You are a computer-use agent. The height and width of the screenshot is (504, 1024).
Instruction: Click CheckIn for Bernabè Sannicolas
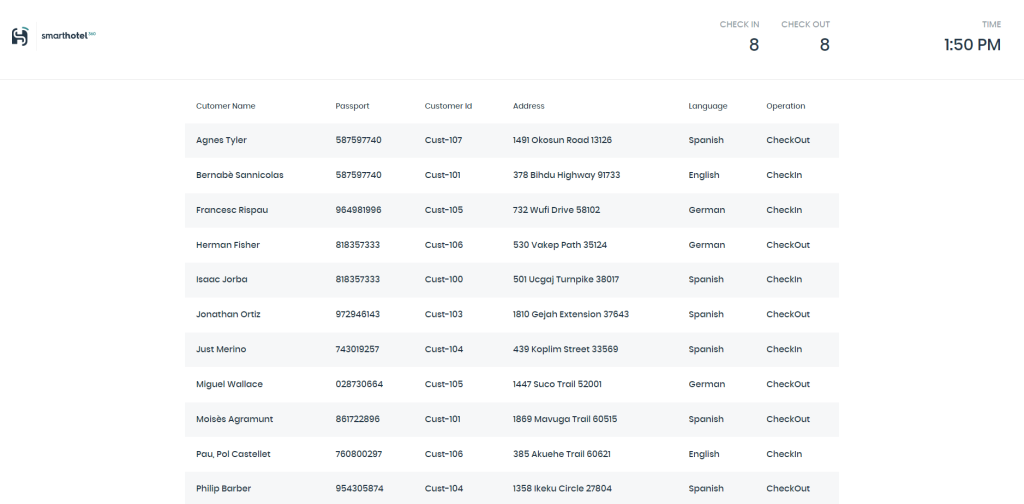(784, 175)
